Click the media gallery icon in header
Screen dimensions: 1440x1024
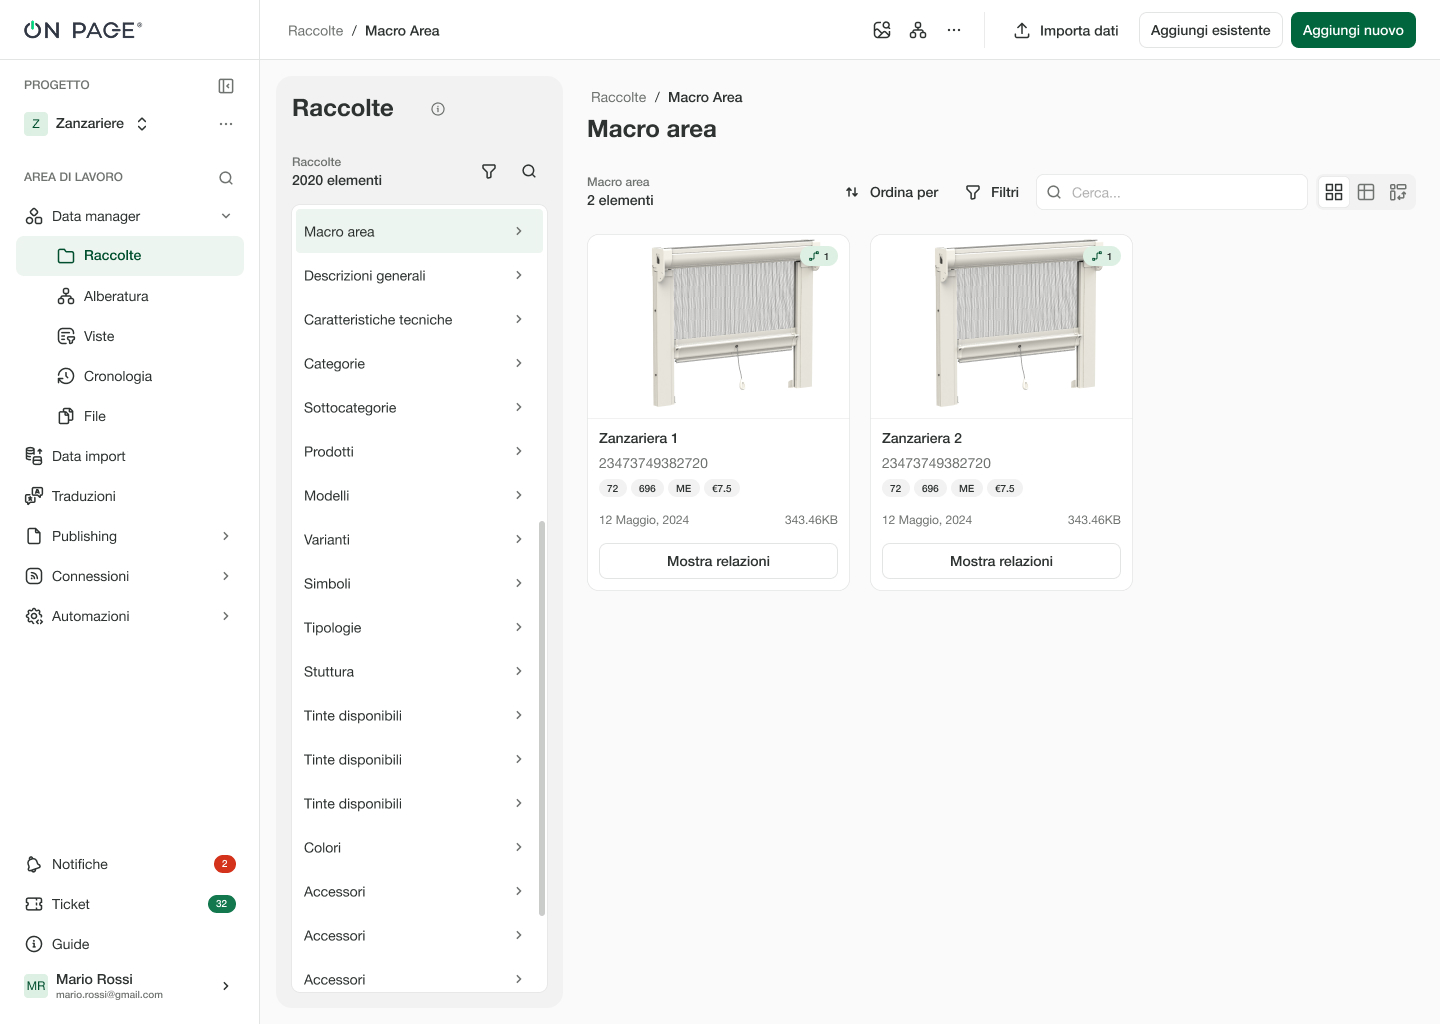tap(882, 30)
